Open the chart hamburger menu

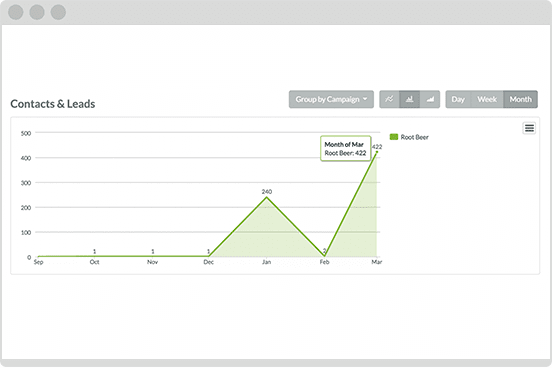529,128
